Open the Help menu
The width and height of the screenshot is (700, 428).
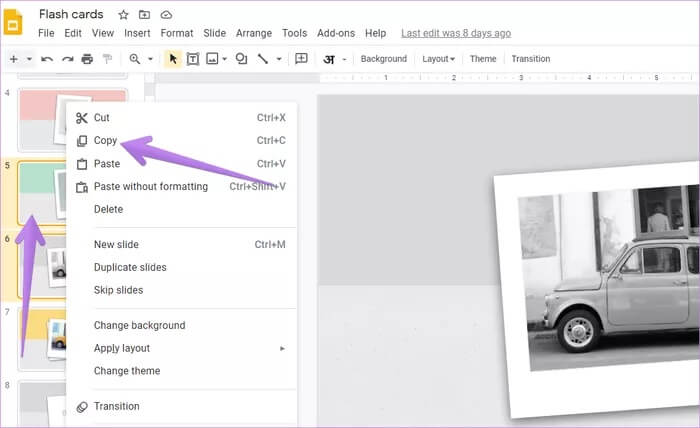click(375, 33)
